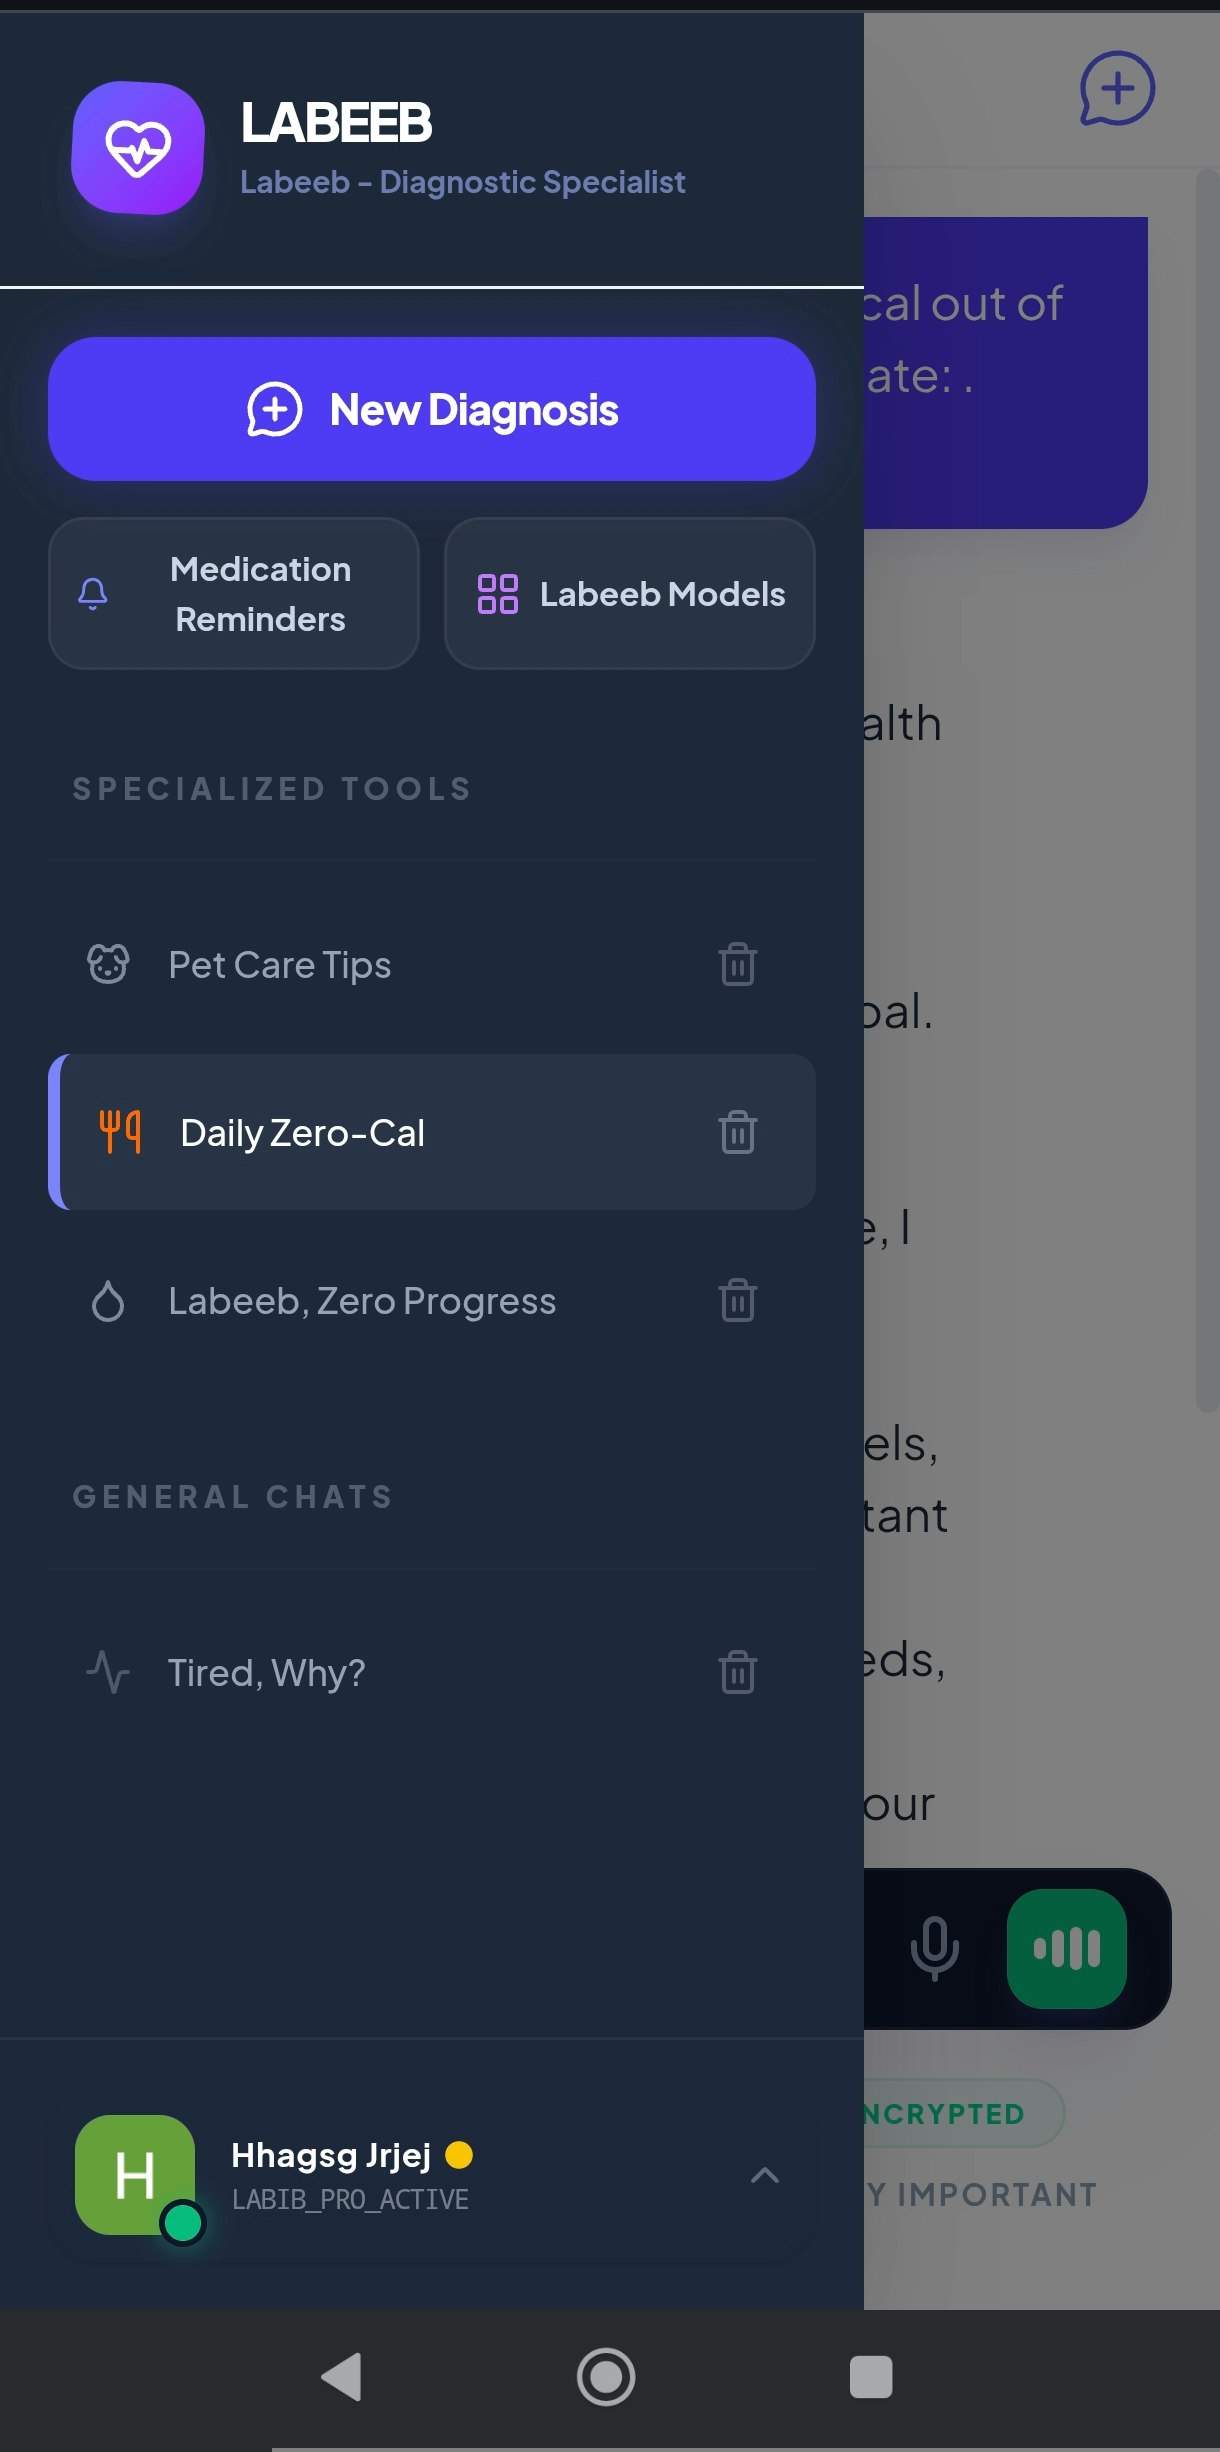Click the chat scrollbar
Viewport: 1220px width, 2452px height.
(1207, 790)
